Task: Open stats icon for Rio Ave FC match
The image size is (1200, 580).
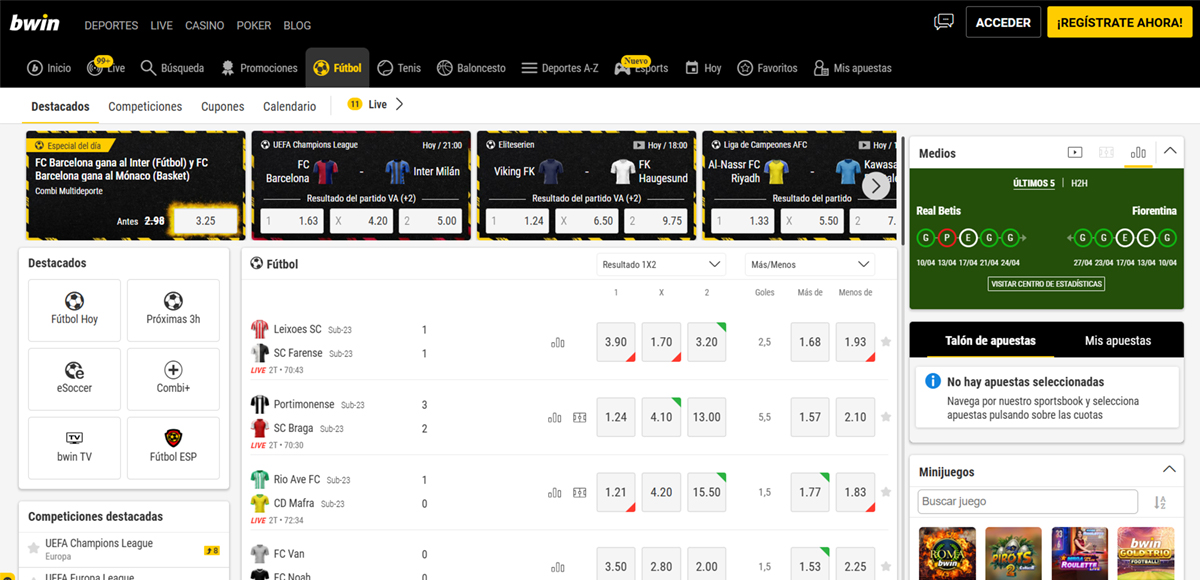Action: pos(555,492)
